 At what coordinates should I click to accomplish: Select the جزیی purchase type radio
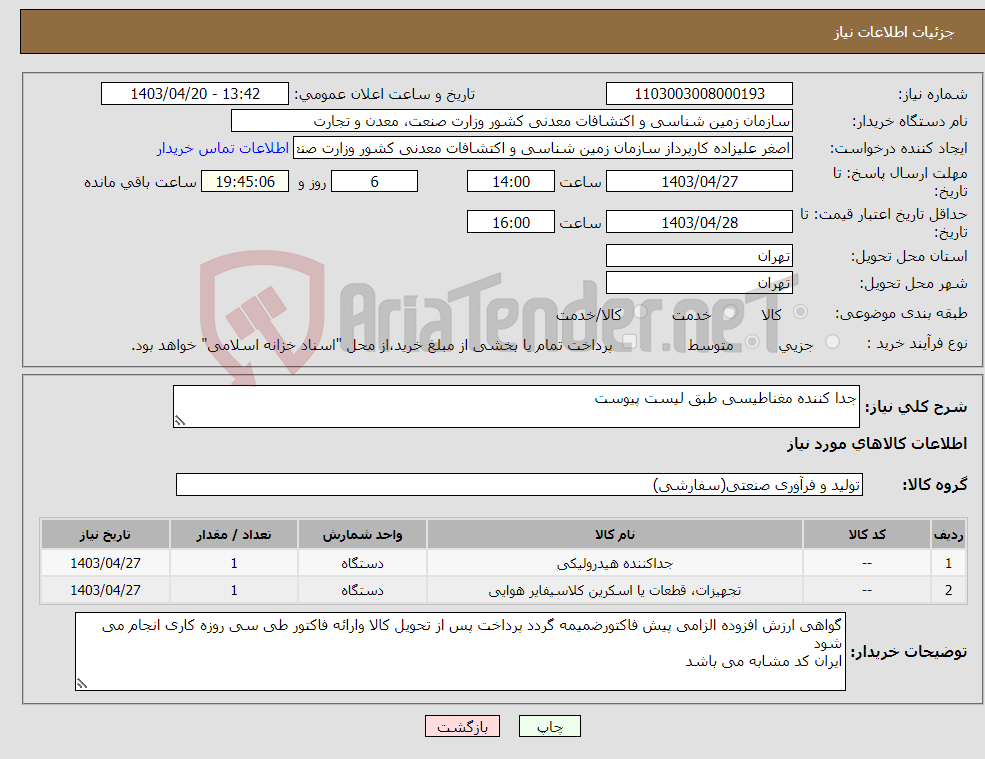832,342
